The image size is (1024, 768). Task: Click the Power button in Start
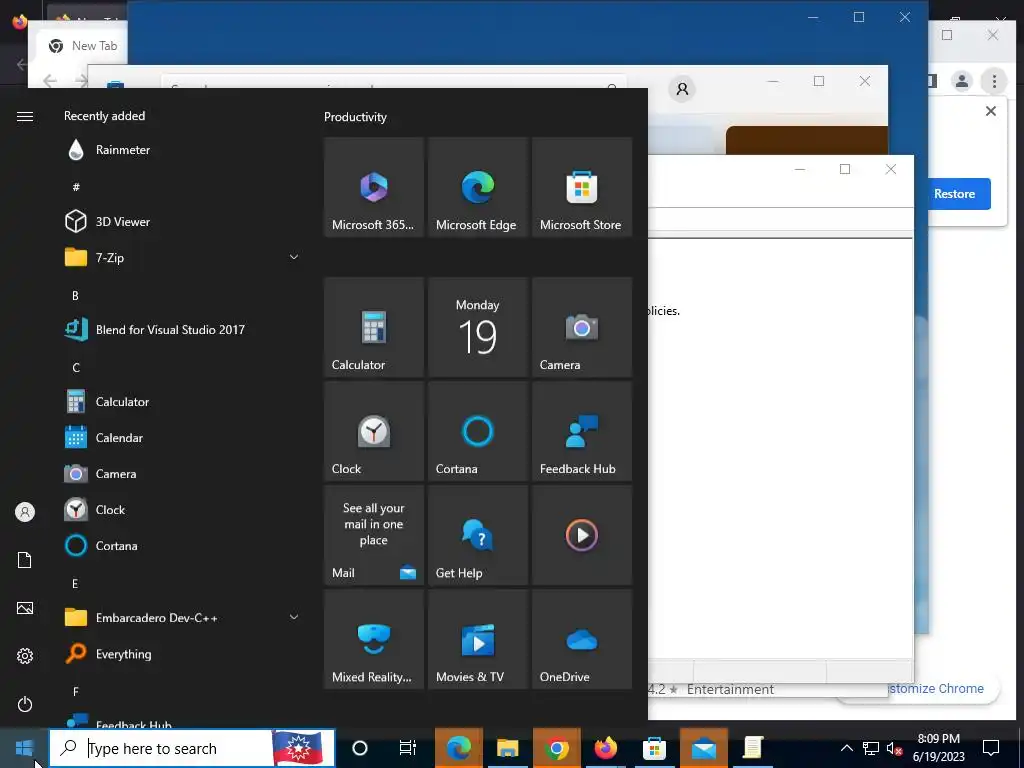pos(25,704)
